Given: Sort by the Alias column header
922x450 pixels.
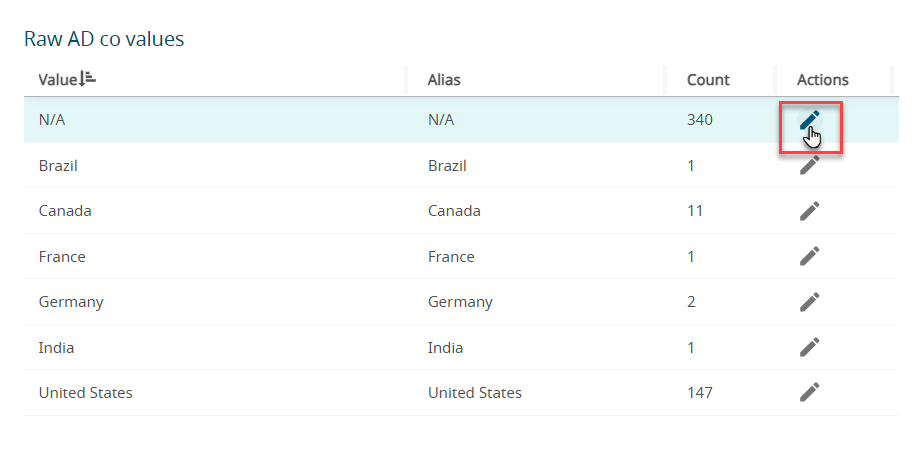Looking at the screenshot, I should coord(444,79).
